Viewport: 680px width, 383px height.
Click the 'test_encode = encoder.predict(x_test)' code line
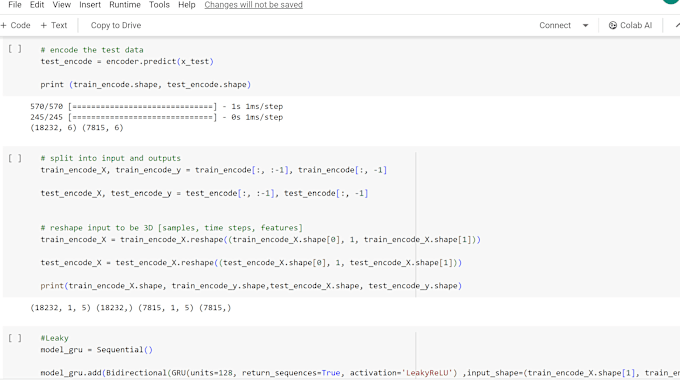[x=127, y=61]
